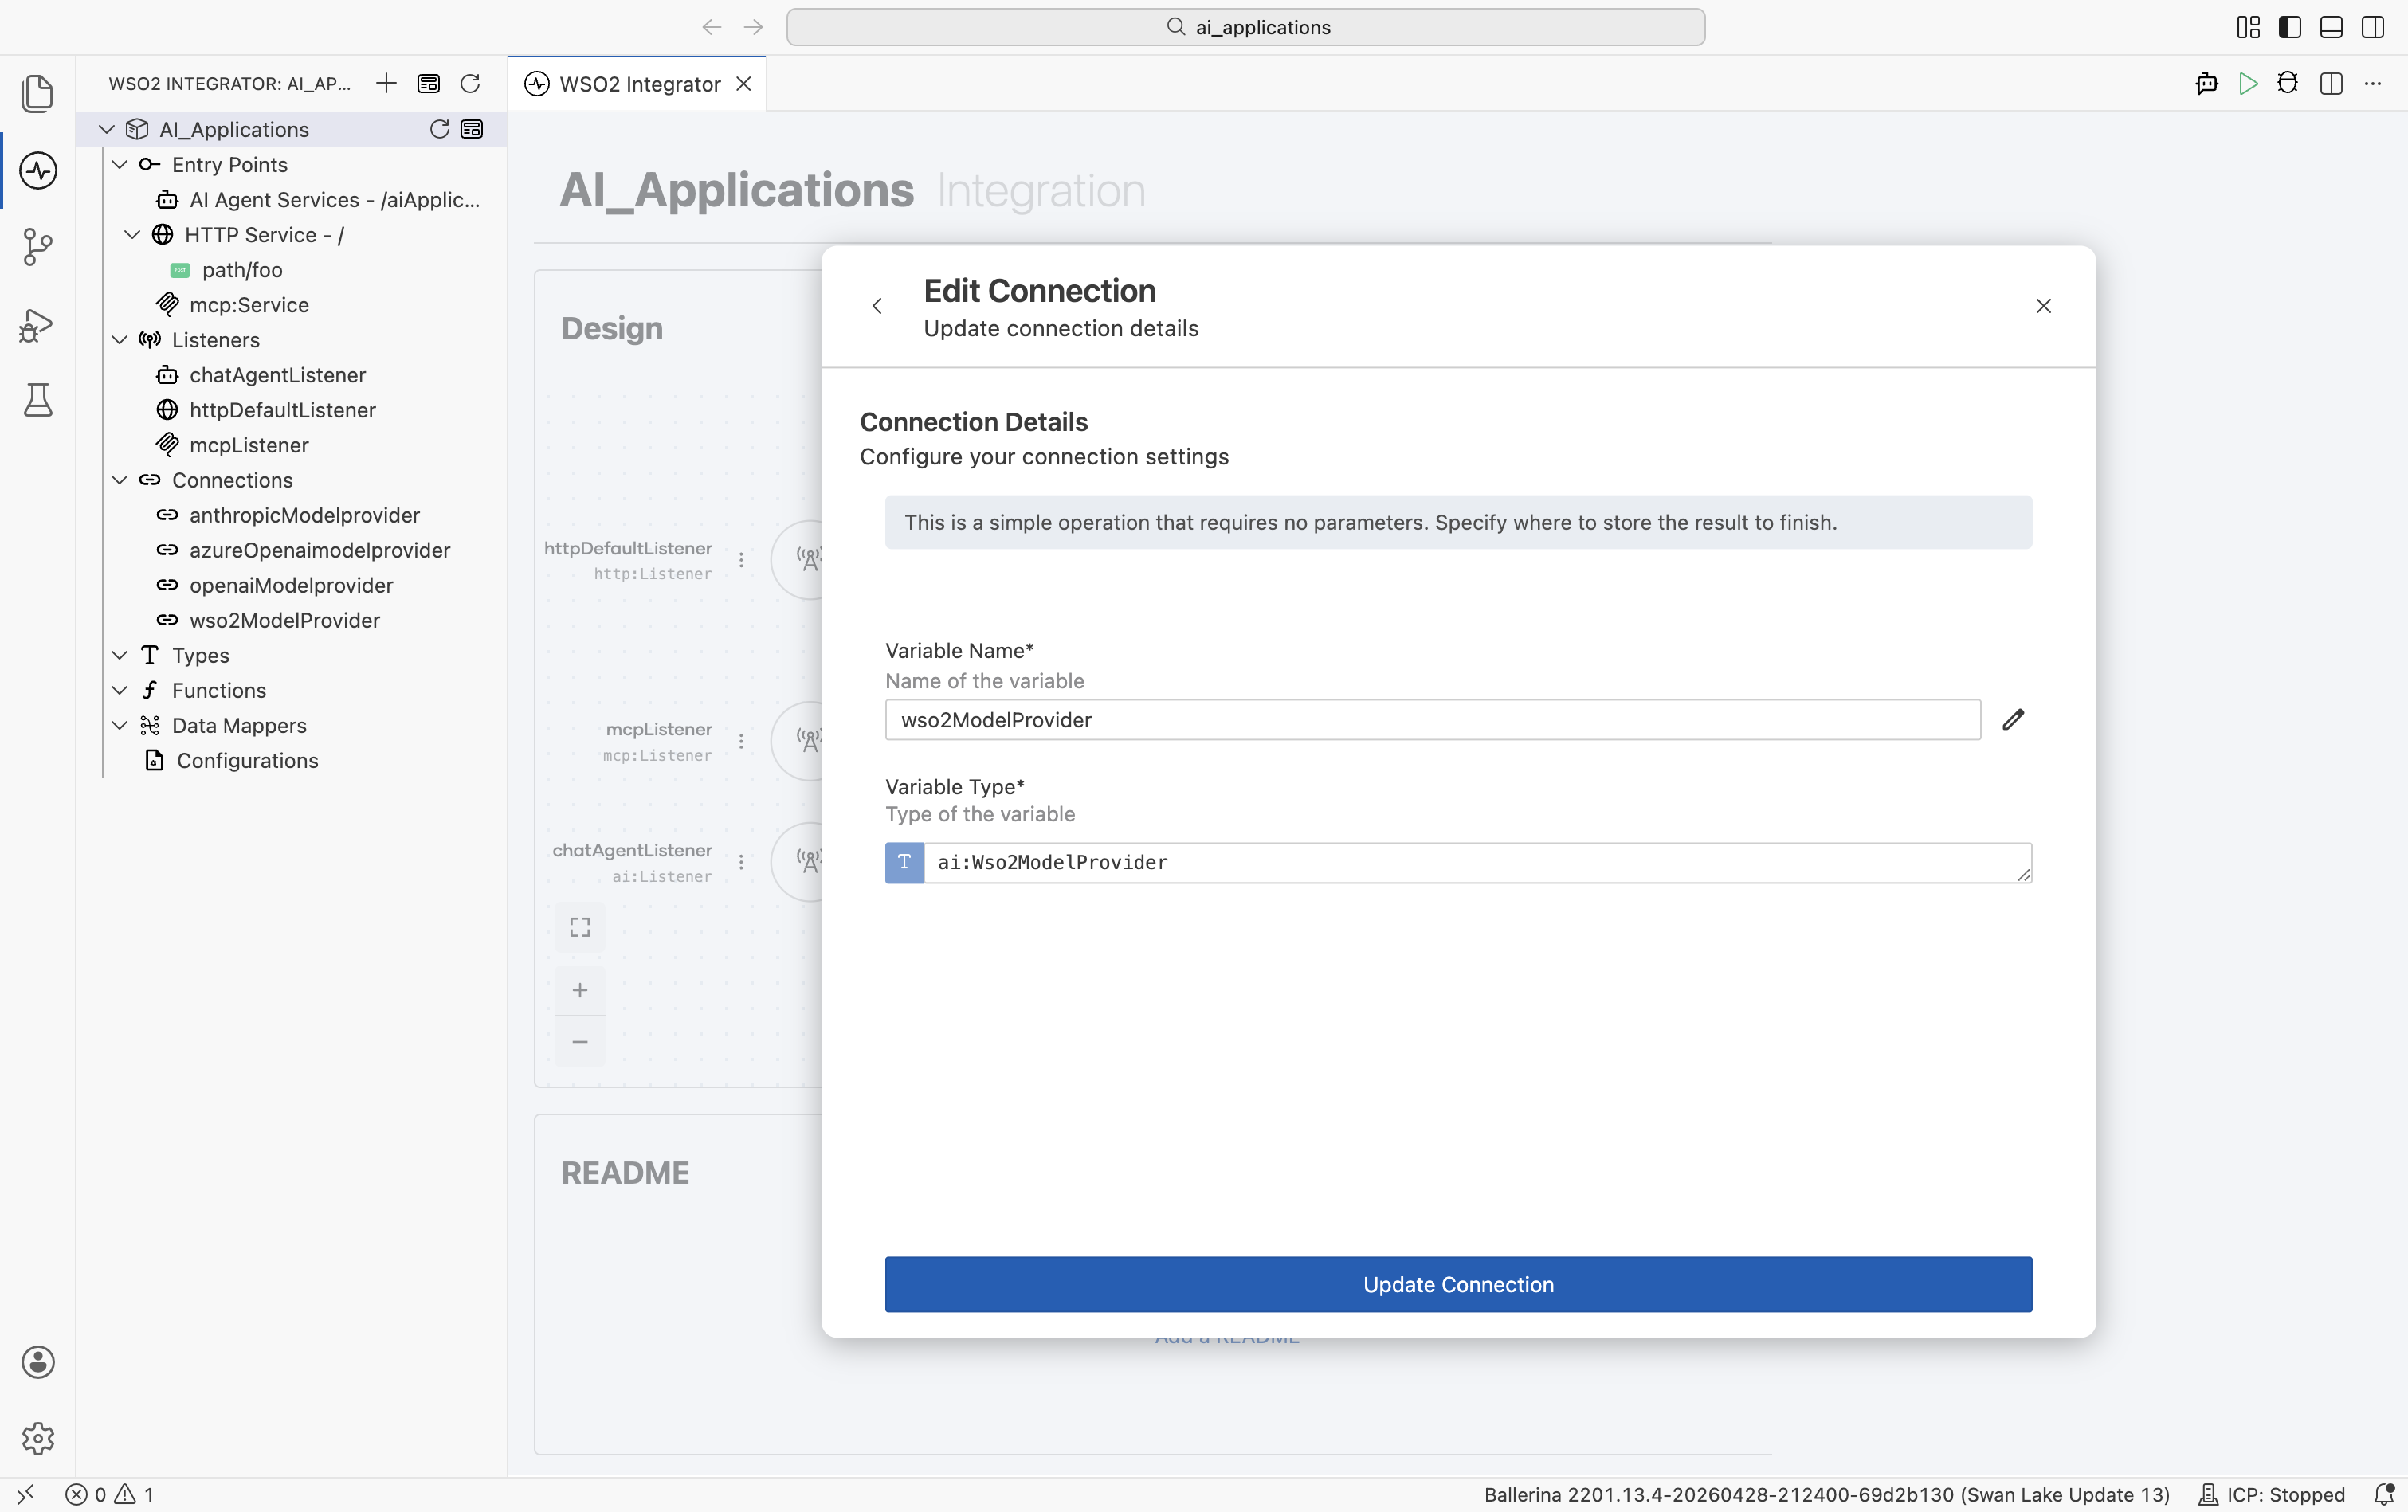Open the Source Control view

pyautogui.click(x=38, y=247)
